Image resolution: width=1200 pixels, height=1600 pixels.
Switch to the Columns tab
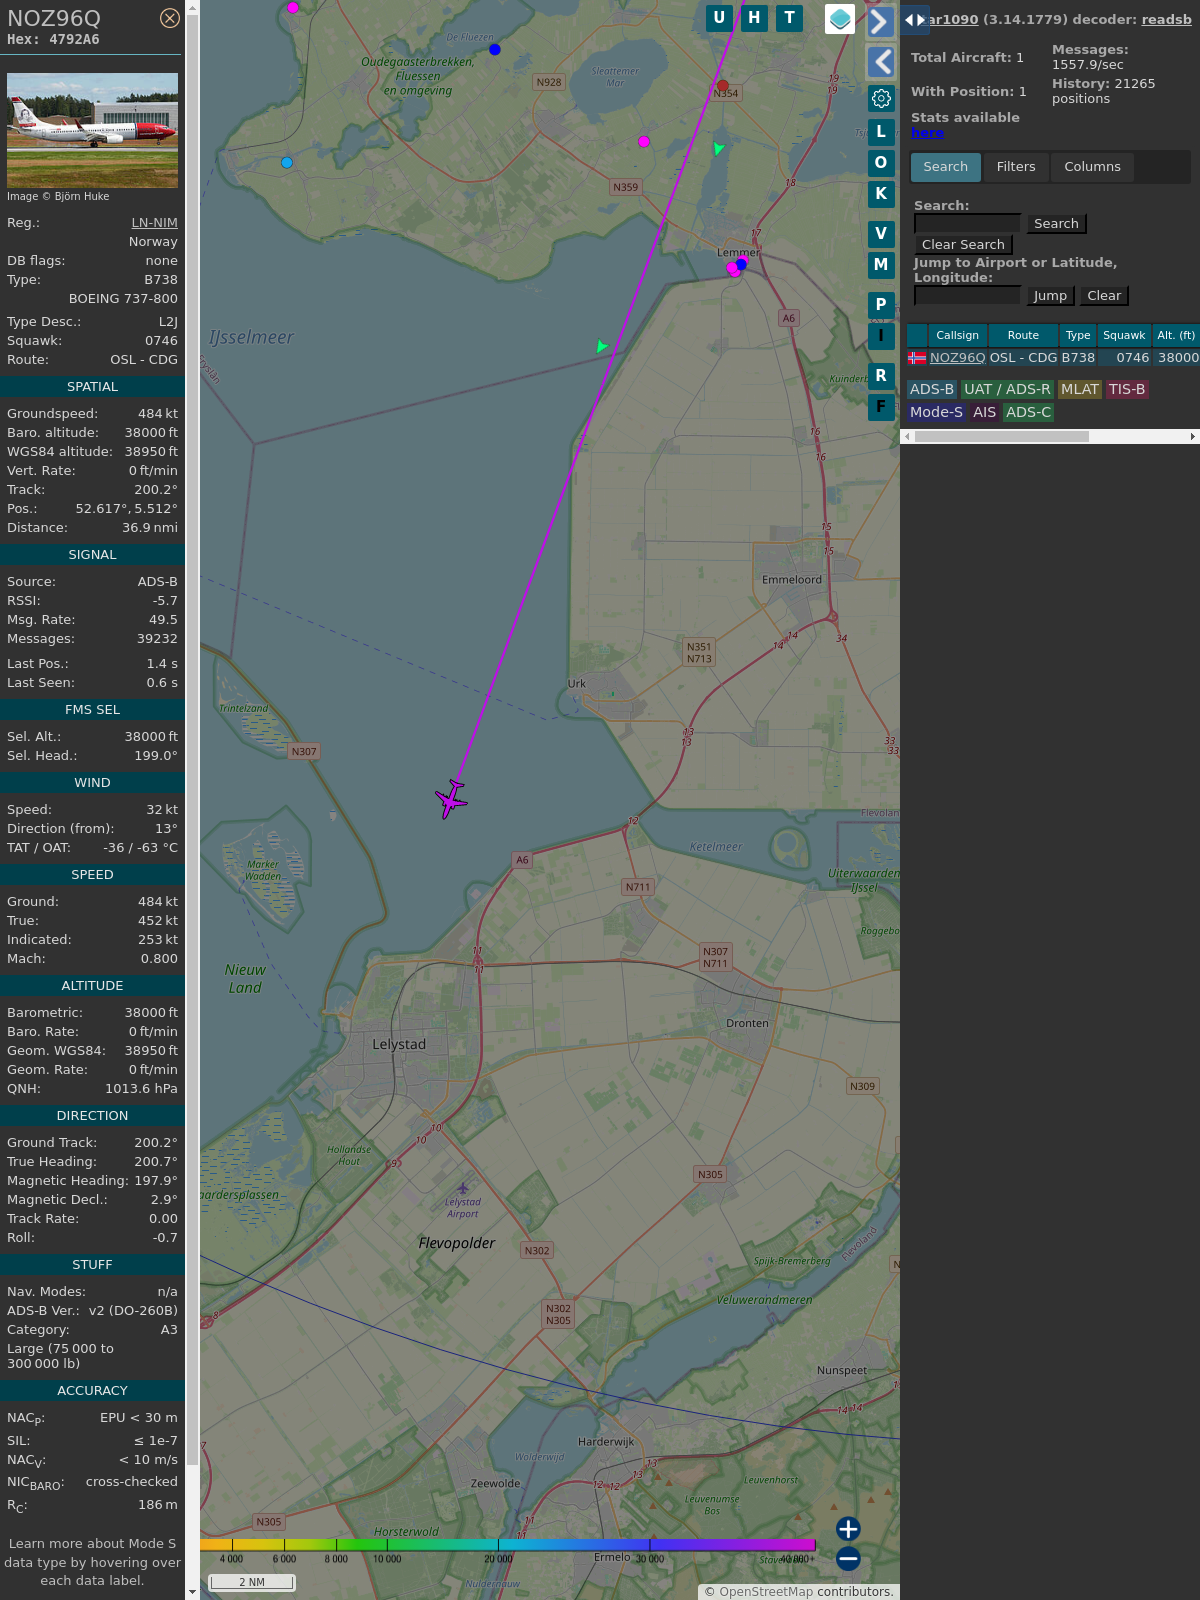coord(1092,167)
